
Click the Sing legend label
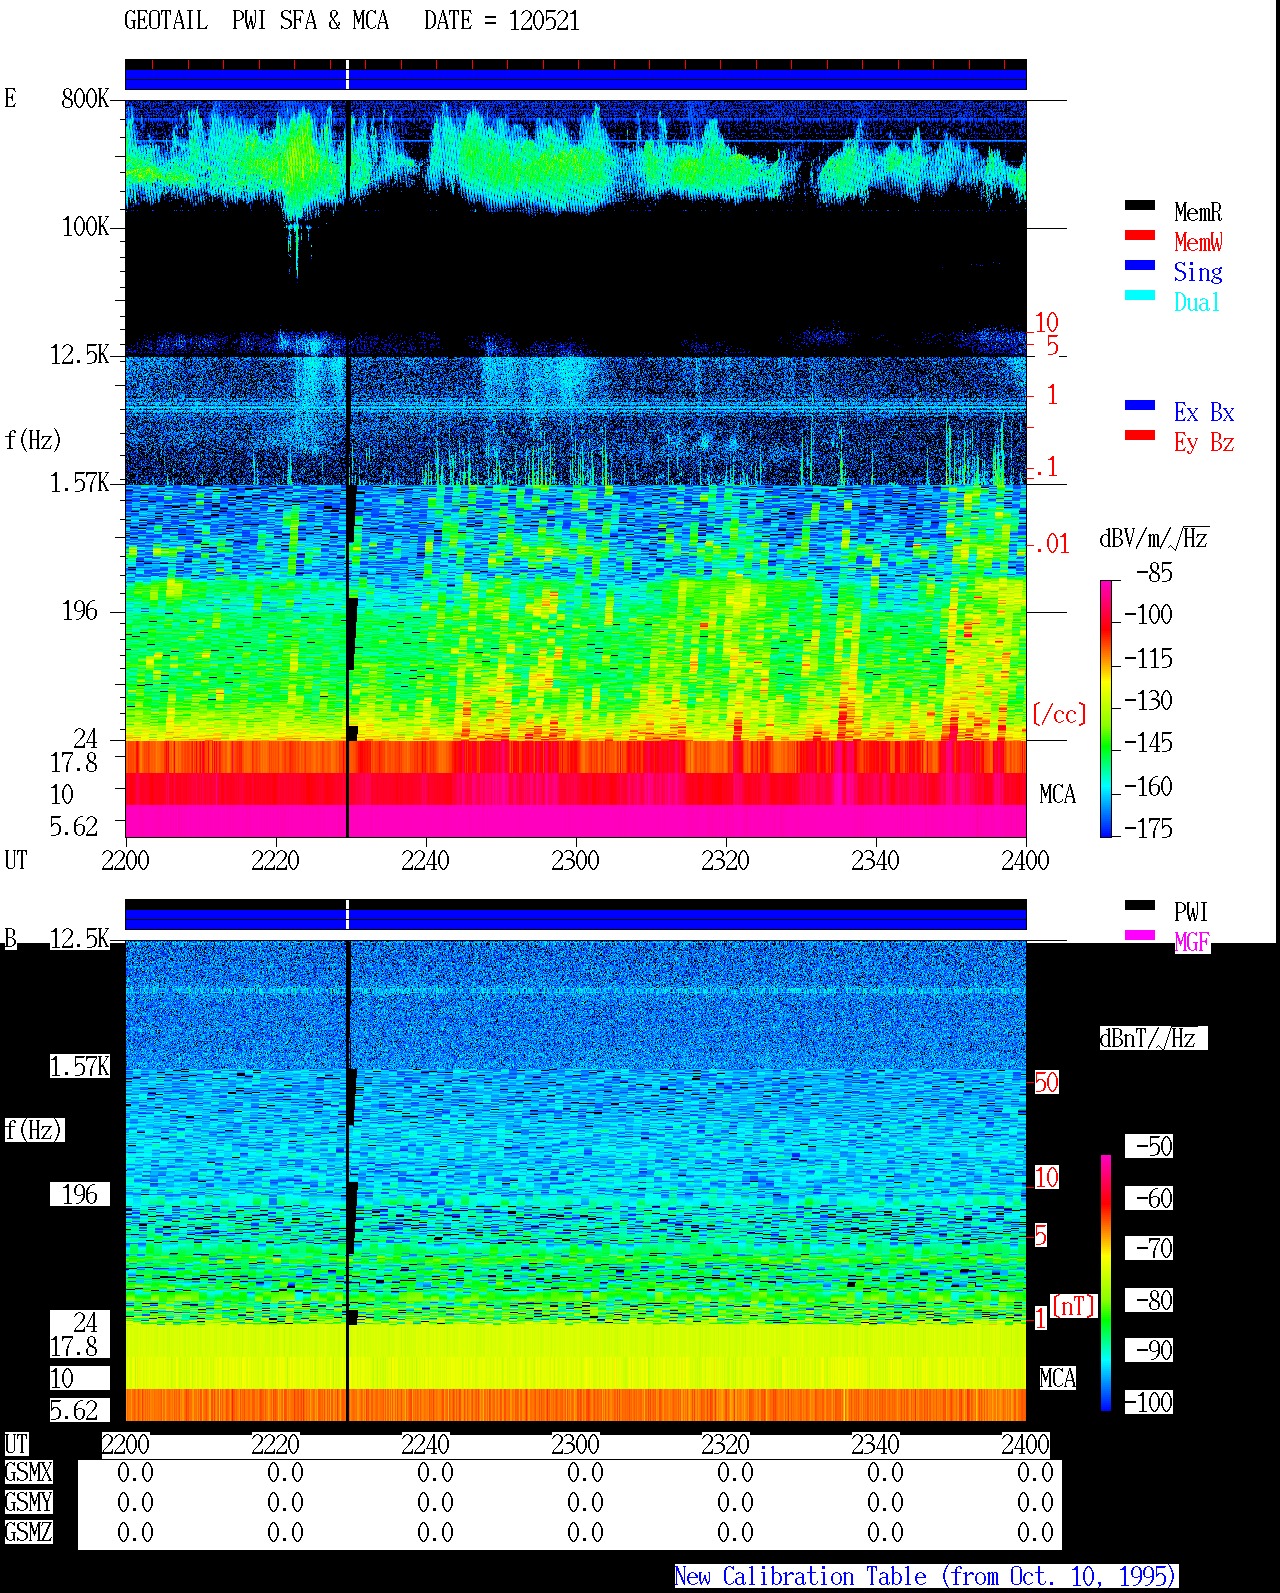1198,272
